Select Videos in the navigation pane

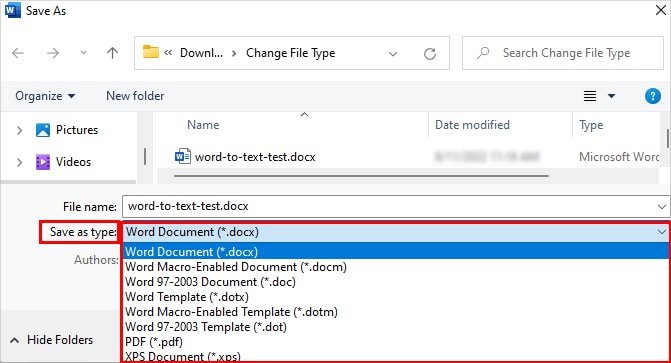pos(73,162)
